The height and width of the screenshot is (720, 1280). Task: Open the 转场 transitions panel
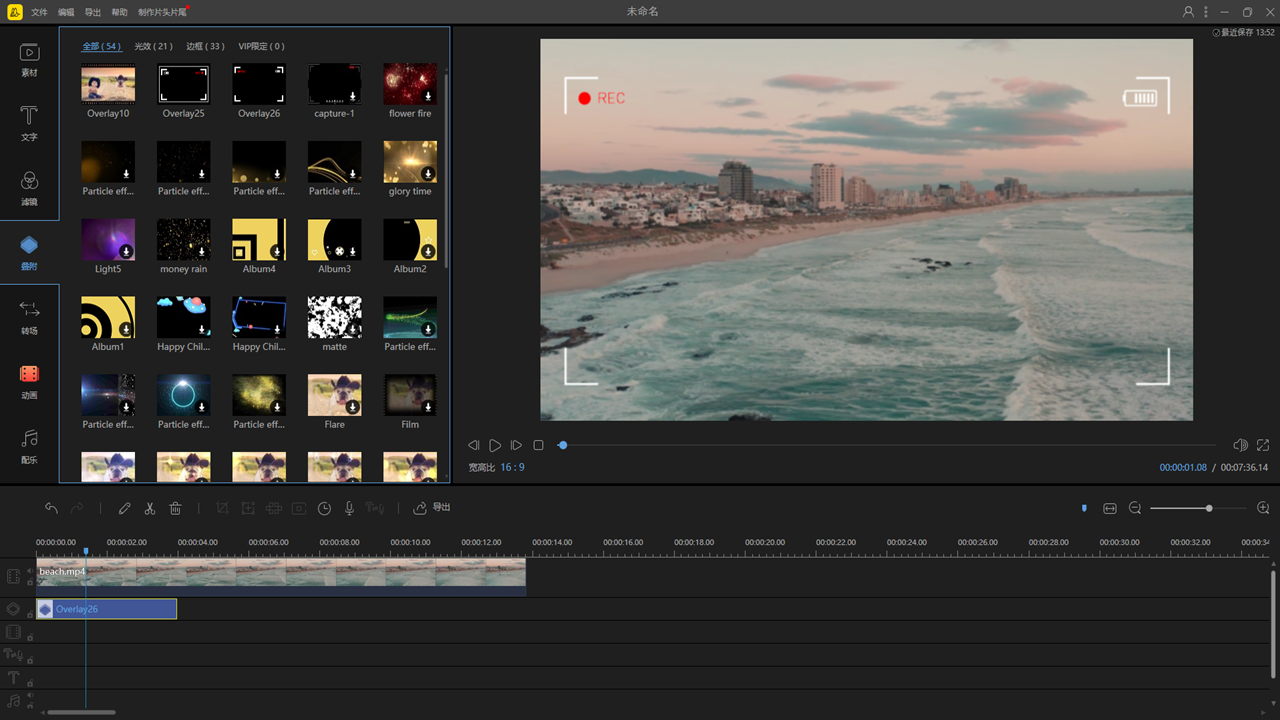[29, 317]
